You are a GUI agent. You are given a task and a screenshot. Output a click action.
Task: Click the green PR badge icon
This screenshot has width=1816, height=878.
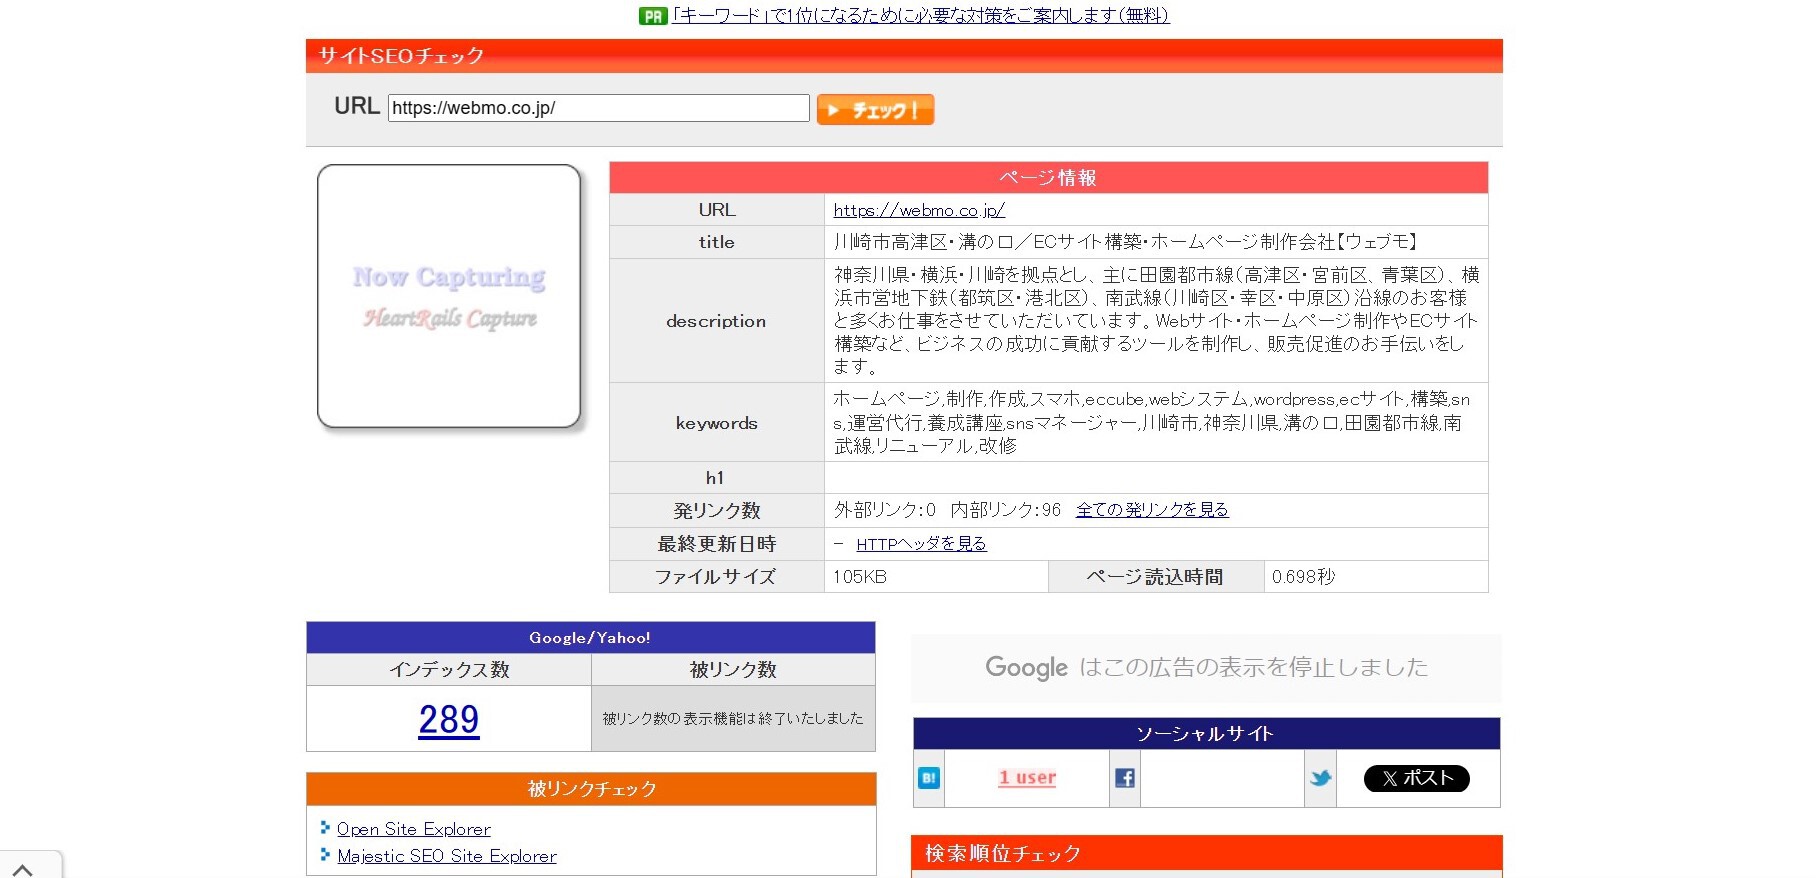[x=653, y=16]
